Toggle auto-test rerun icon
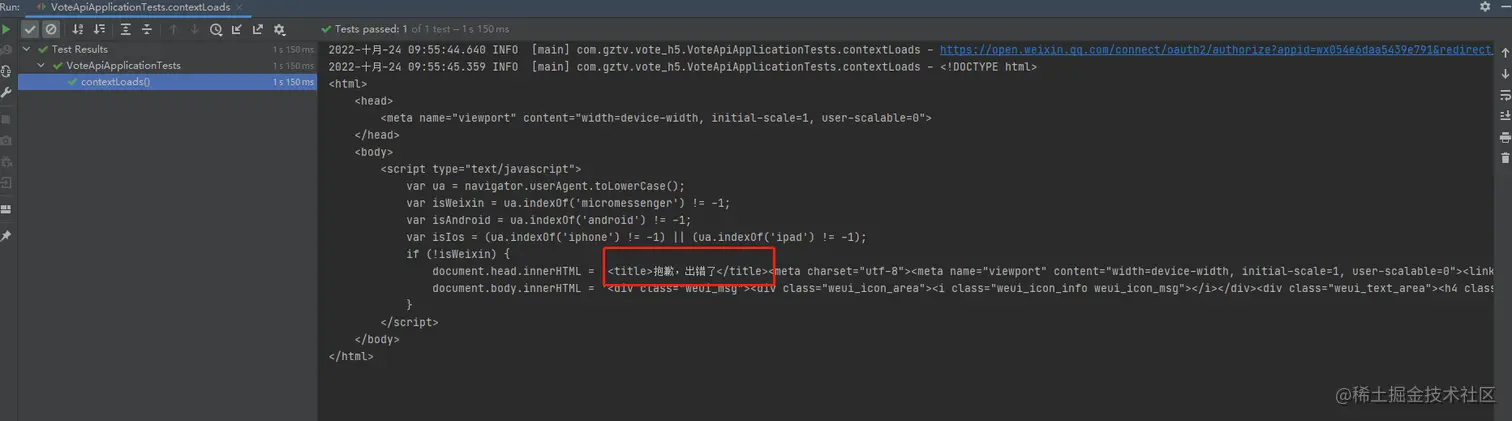The height and width of the screenshot is (421, 1512). (x=6, y=71)
